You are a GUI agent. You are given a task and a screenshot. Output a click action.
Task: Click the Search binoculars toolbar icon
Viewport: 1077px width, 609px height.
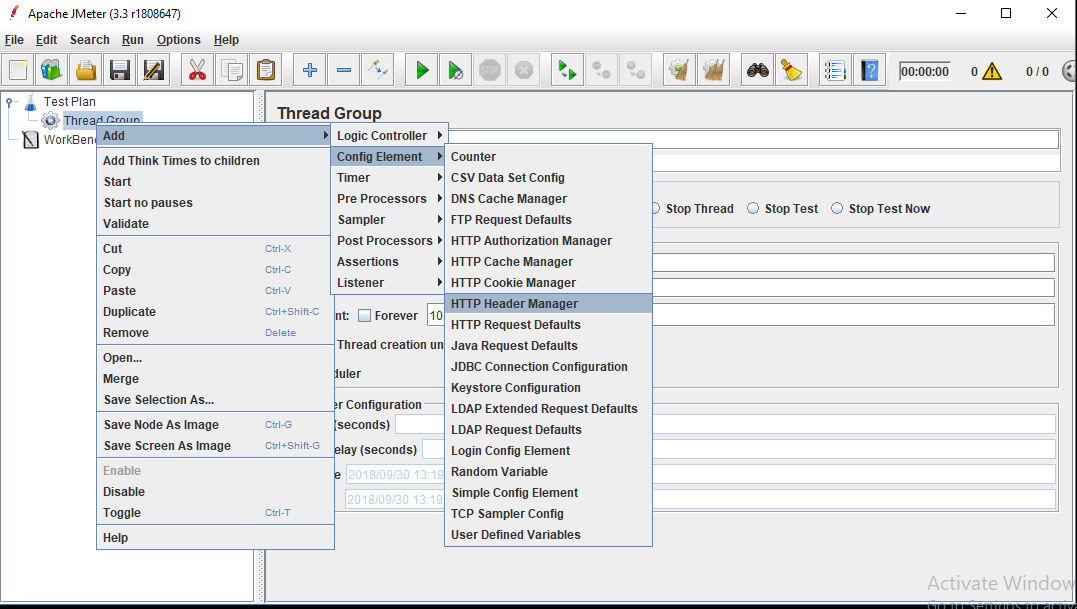pyautogui.click(x=758, y=69)
